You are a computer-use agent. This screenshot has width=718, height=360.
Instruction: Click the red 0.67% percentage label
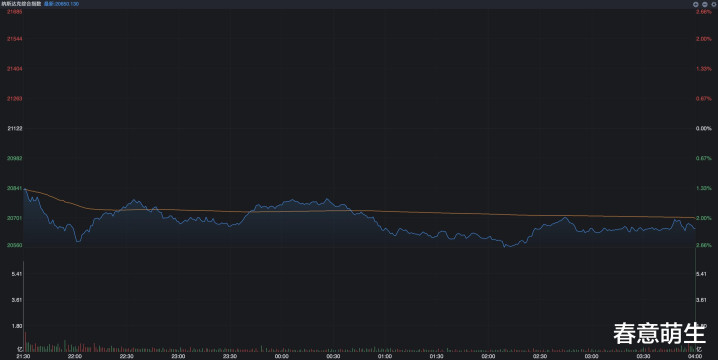click(704, 98)
